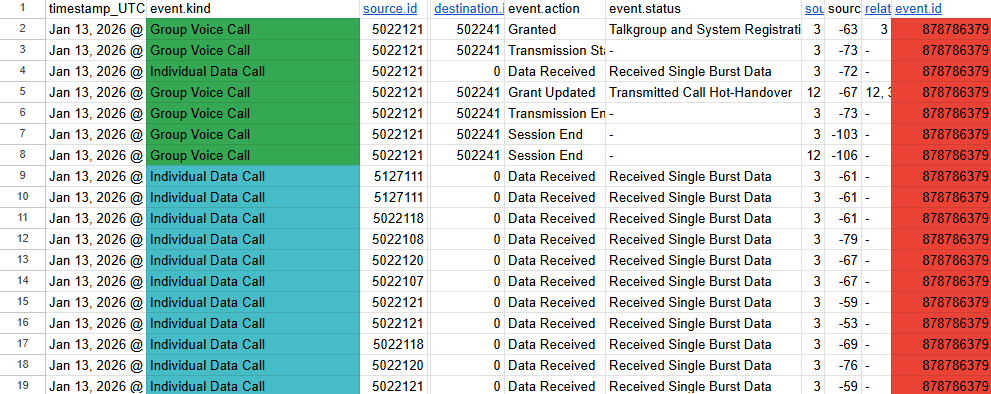Select the 12 sou cell in row 8

coord(813,156)
